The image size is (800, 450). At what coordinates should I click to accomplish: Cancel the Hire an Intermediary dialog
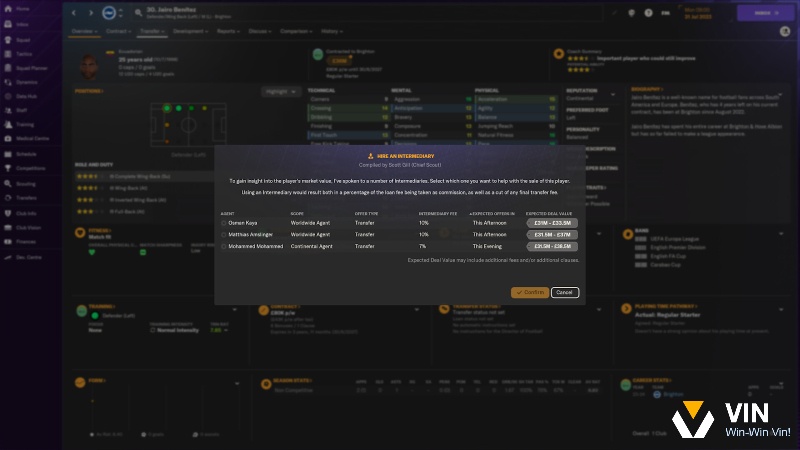pos(564,292)
